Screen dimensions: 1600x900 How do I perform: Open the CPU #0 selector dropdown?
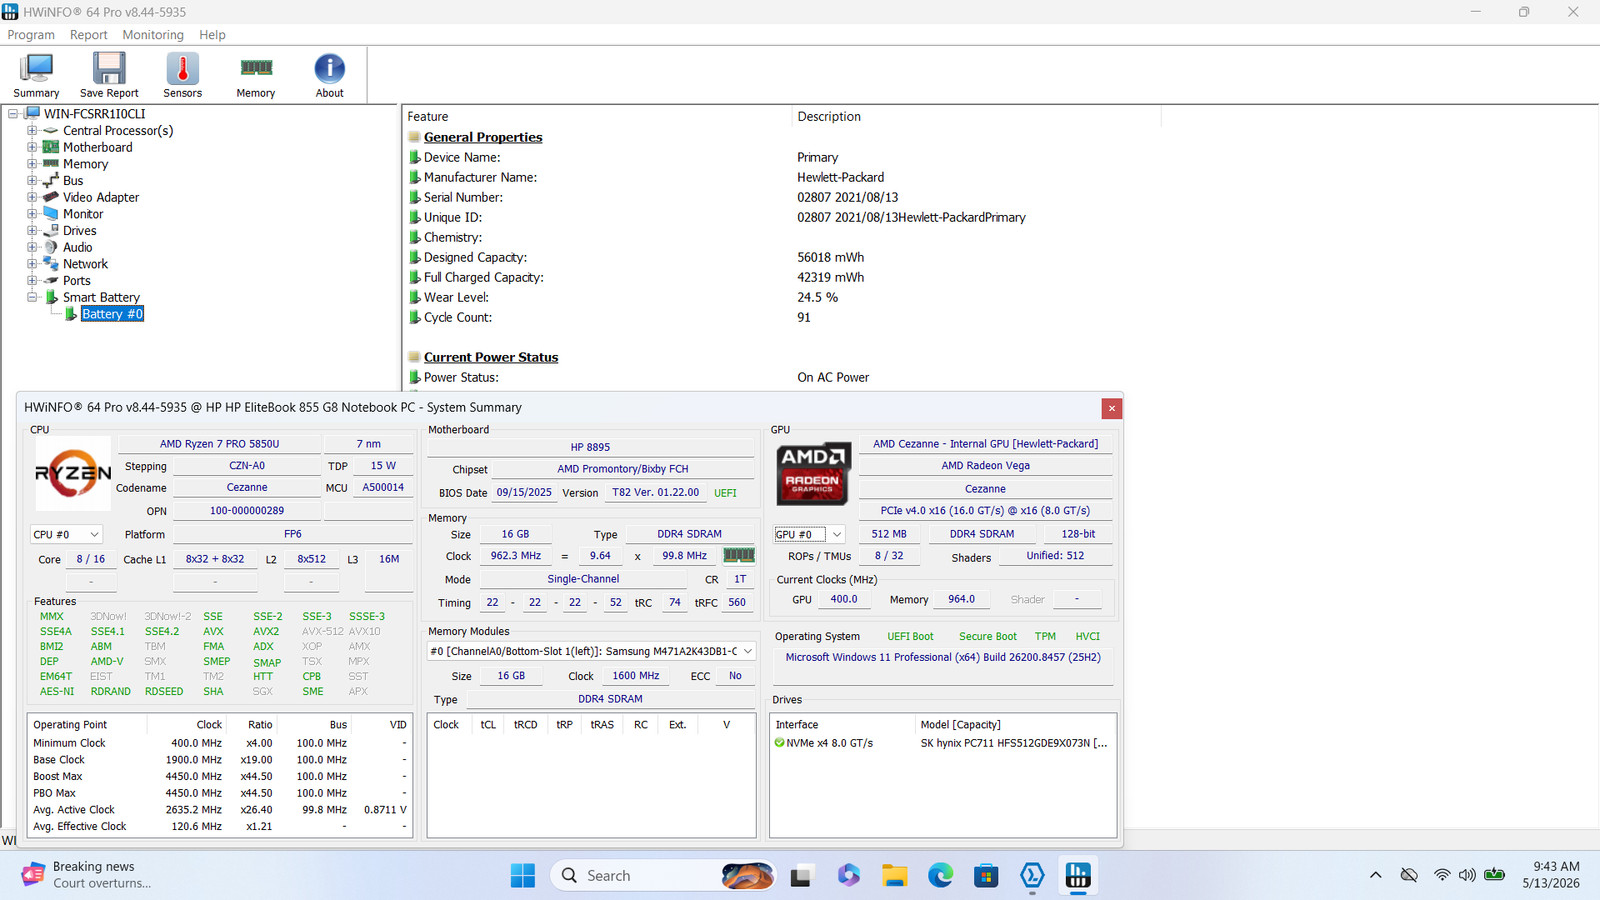click(66, 535)
